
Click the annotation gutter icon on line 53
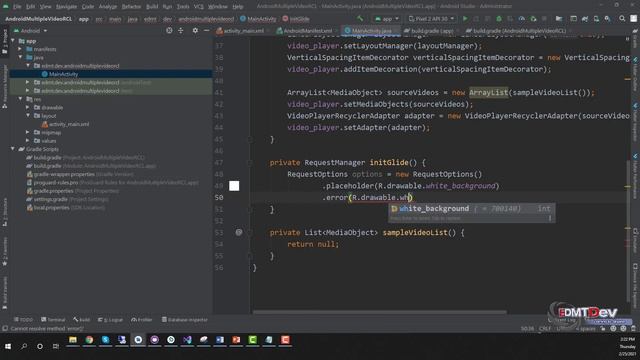239,232
